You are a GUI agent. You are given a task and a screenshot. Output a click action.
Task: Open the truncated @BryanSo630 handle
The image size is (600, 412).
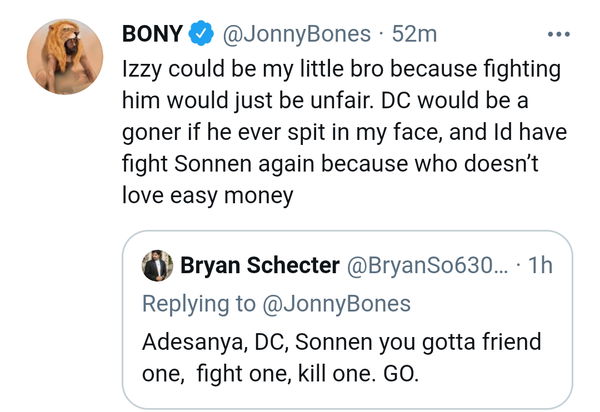pos(428,267)
